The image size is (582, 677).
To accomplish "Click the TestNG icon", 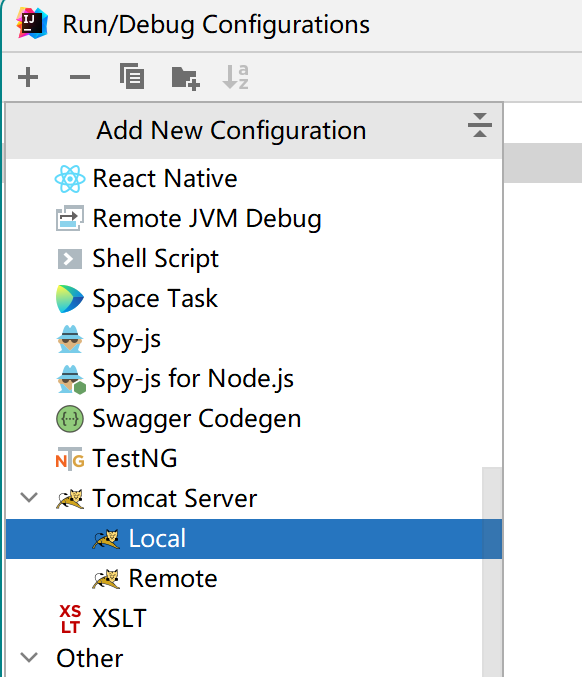I will [x=70, y=459].
